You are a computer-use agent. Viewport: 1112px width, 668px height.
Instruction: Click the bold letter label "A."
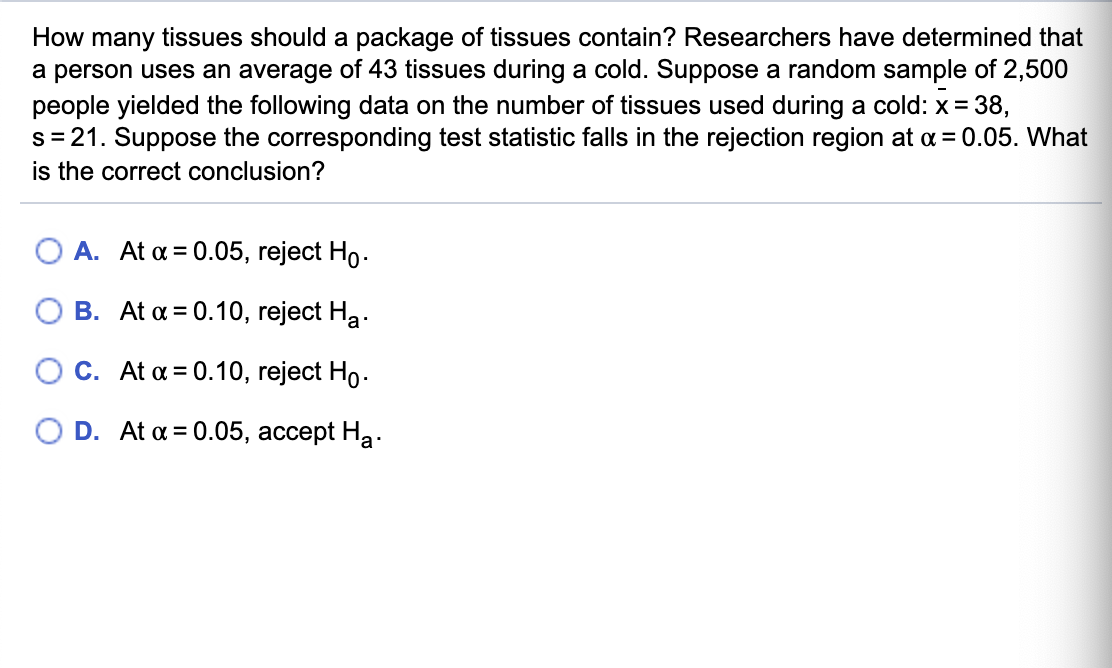tap(86, 251)
